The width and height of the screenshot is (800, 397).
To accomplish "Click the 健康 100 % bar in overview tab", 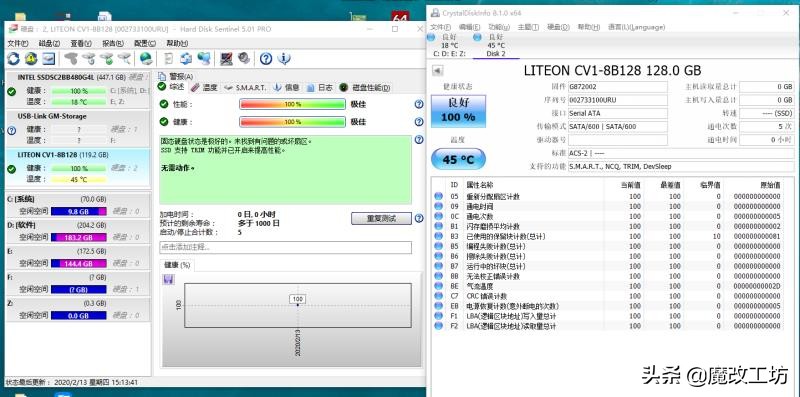I will [292, 122].
